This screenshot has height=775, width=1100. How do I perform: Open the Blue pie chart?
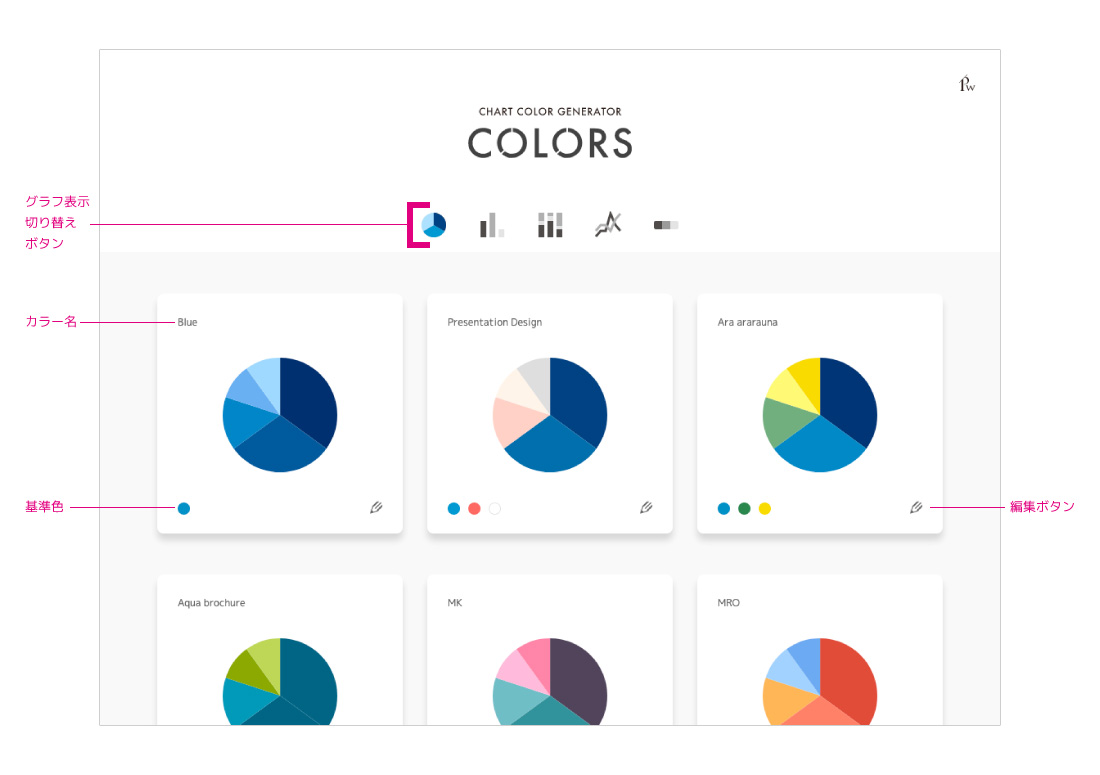280,415
